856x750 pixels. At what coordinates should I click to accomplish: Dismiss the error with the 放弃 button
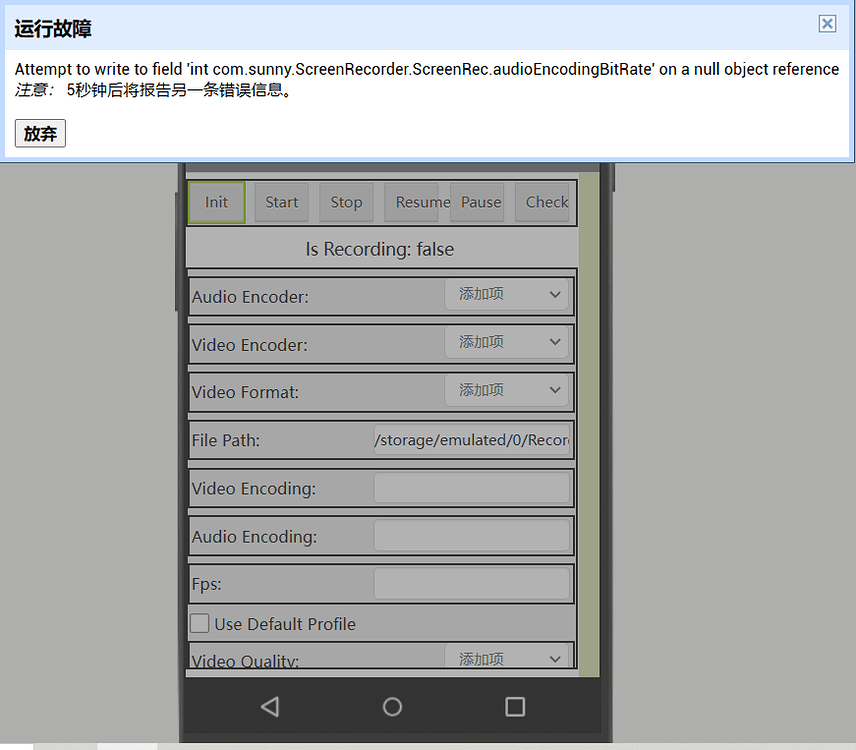pos(39,133)
